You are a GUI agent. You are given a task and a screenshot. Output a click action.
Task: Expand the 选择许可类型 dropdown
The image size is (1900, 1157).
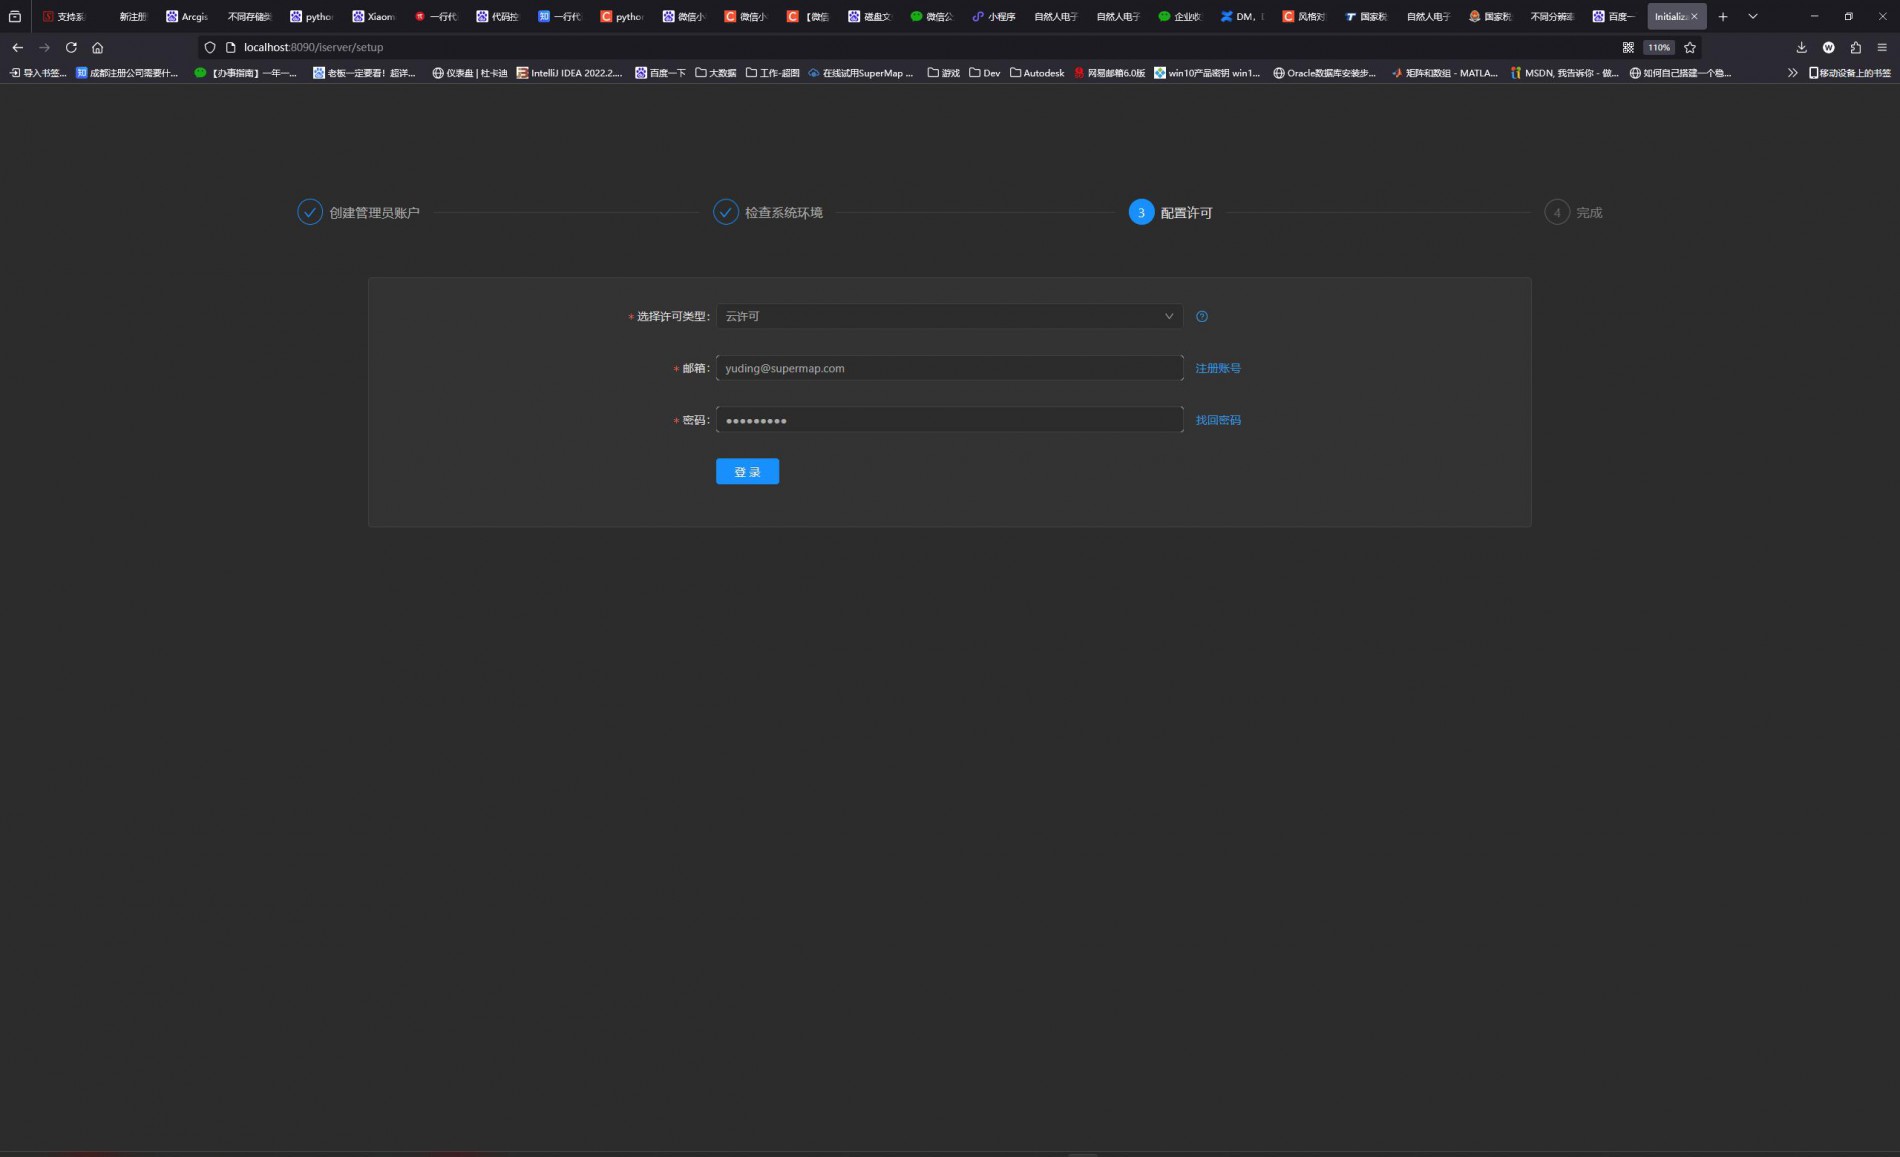(x=949, y=316)
